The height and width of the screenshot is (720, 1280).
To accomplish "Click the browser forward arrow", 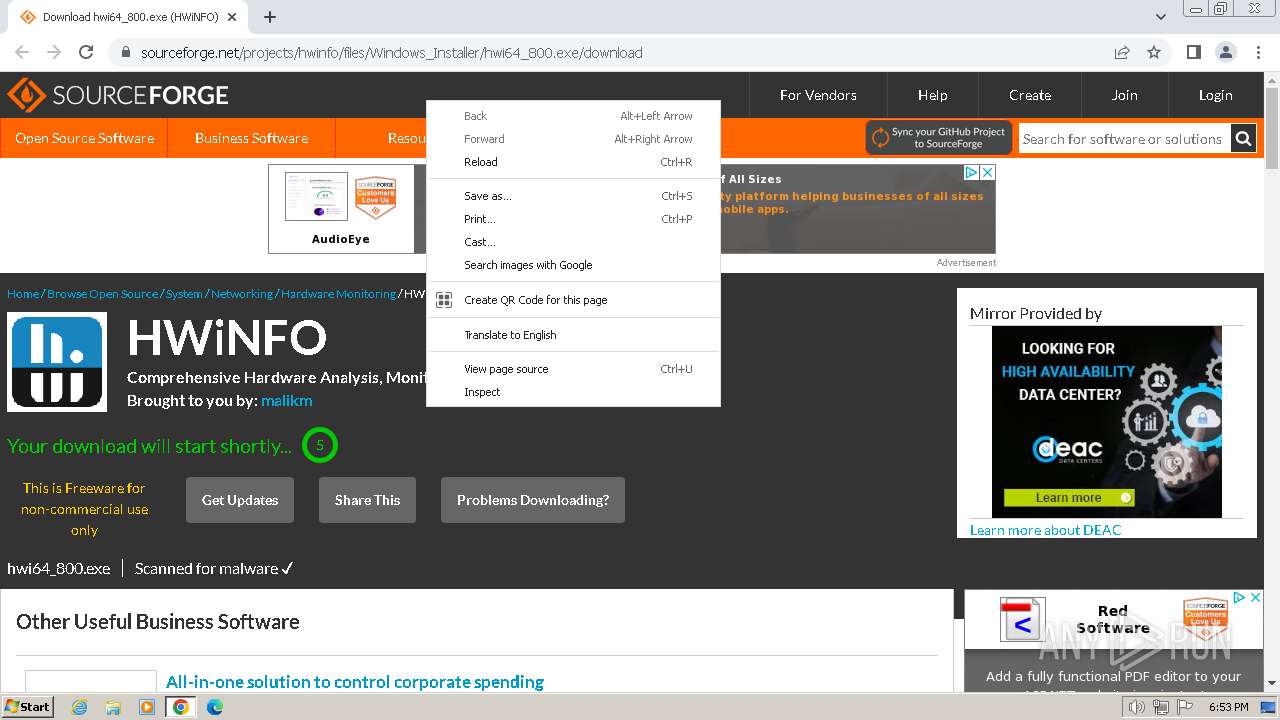I will pos(54,52).
